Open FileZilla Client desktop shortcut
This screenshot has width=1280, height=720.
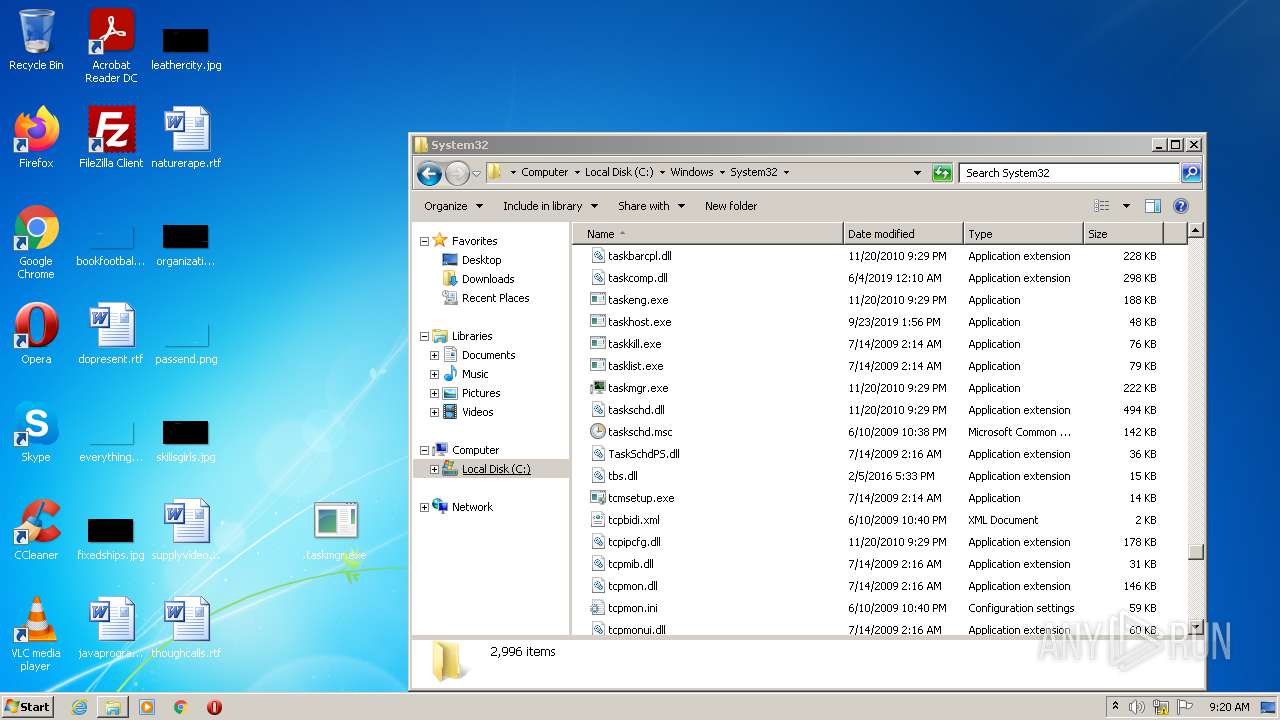pos(111,138)
